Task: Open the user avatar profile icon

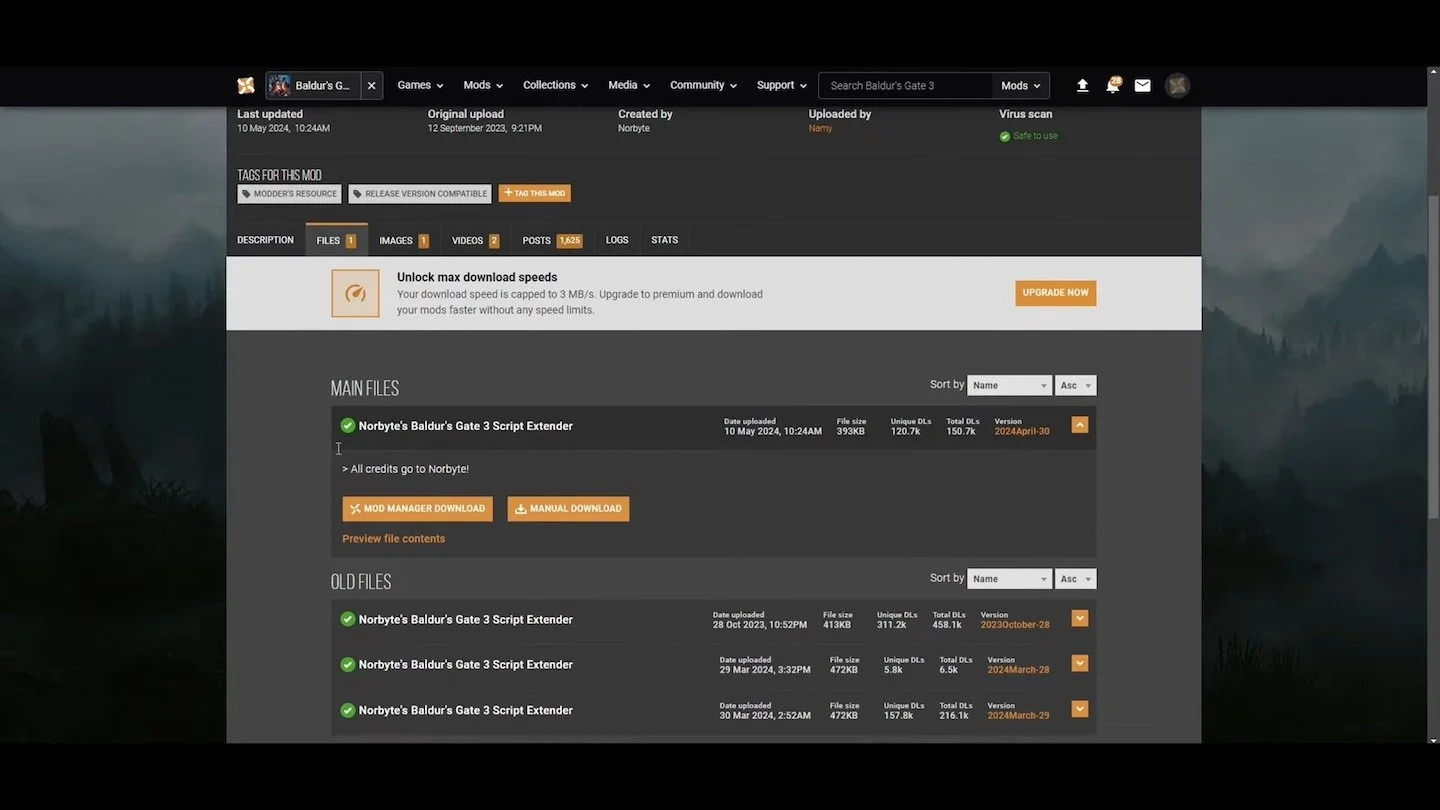Action: 1178,86
